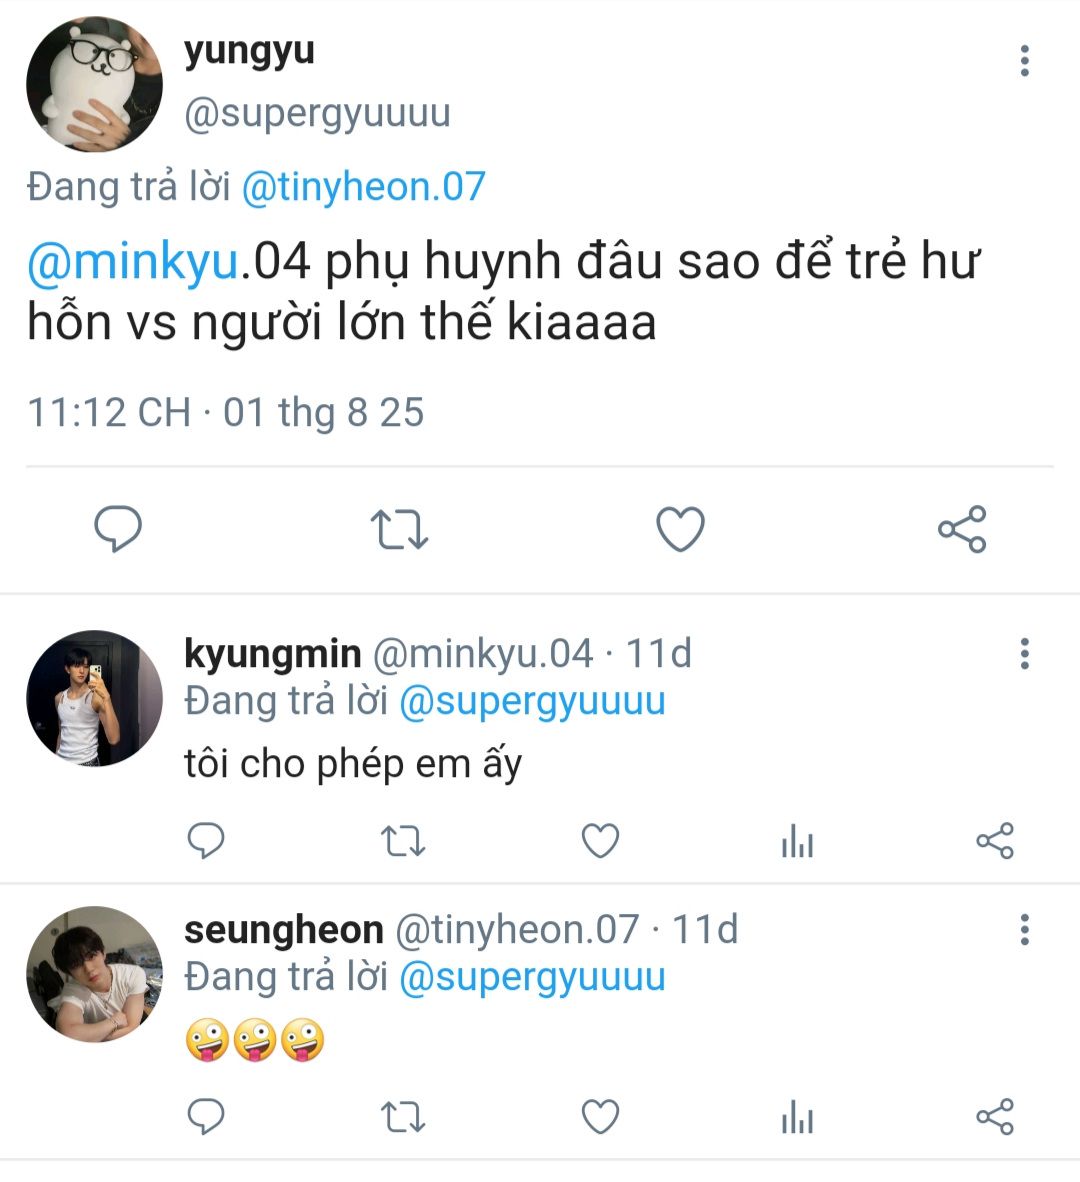
Task: Open more options for yungyu's tweet
Action: point(1024,61)
